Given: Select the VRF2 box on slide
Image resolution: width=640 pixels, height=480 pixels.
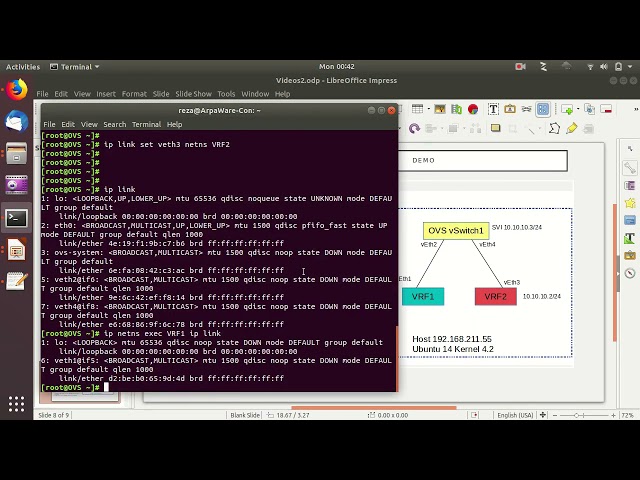Looking at the screenshot, I should point(496,296).
